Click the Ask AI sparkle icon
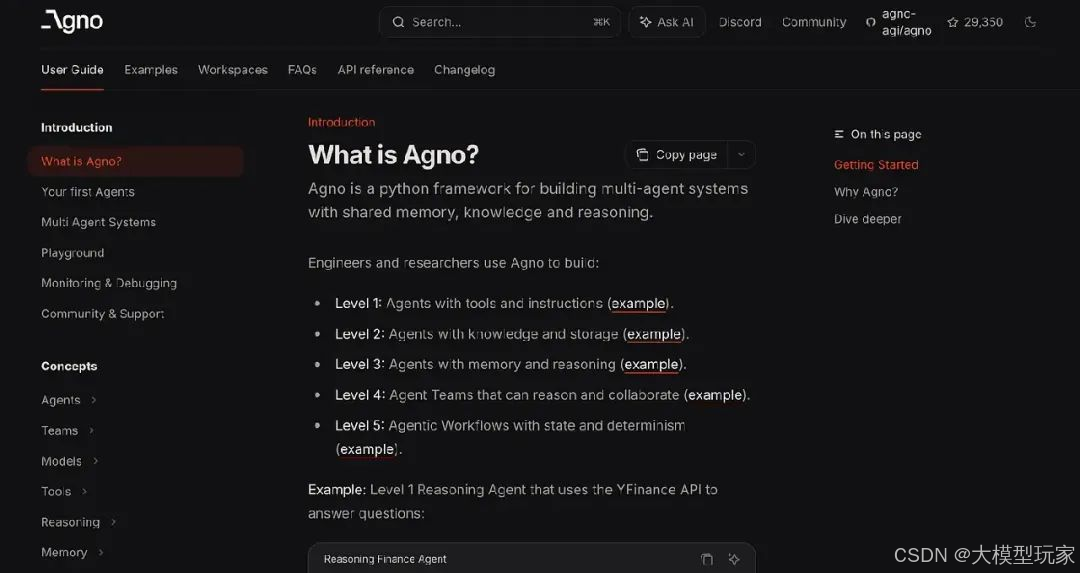 tap(645, 22)
